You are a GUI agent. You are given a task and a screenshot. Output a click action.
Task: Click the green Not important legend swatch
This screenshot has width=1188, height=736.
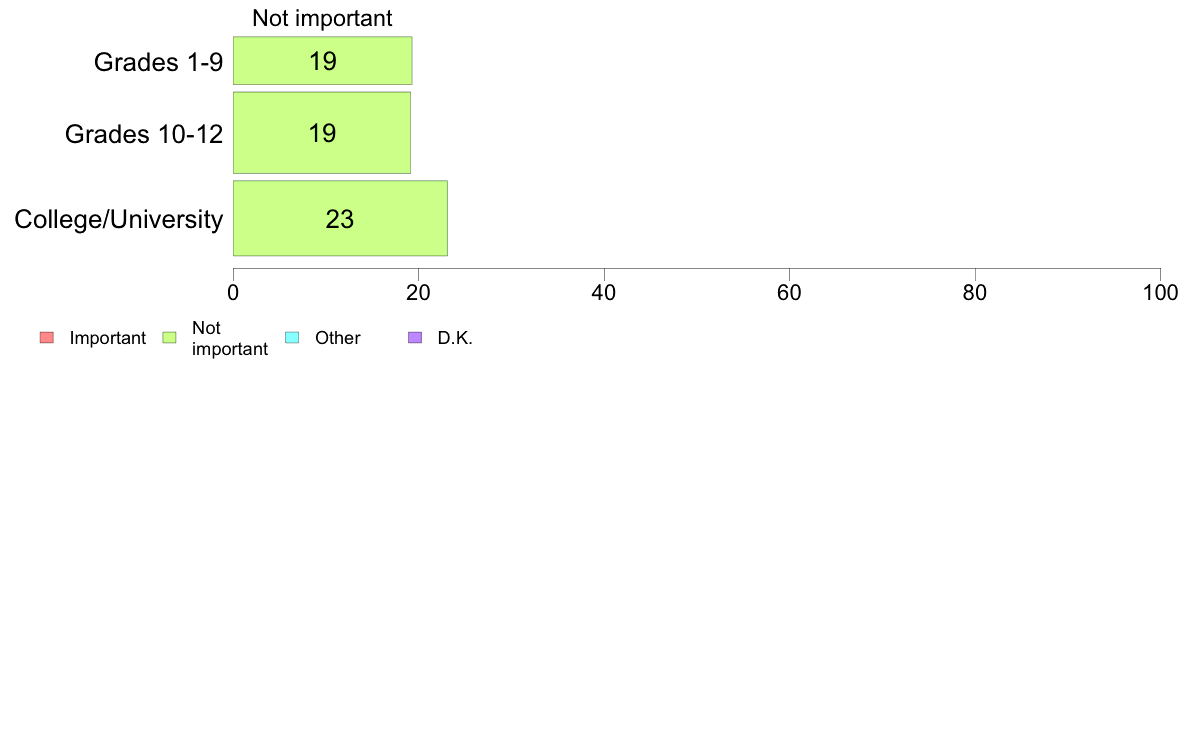click(170, 338)
